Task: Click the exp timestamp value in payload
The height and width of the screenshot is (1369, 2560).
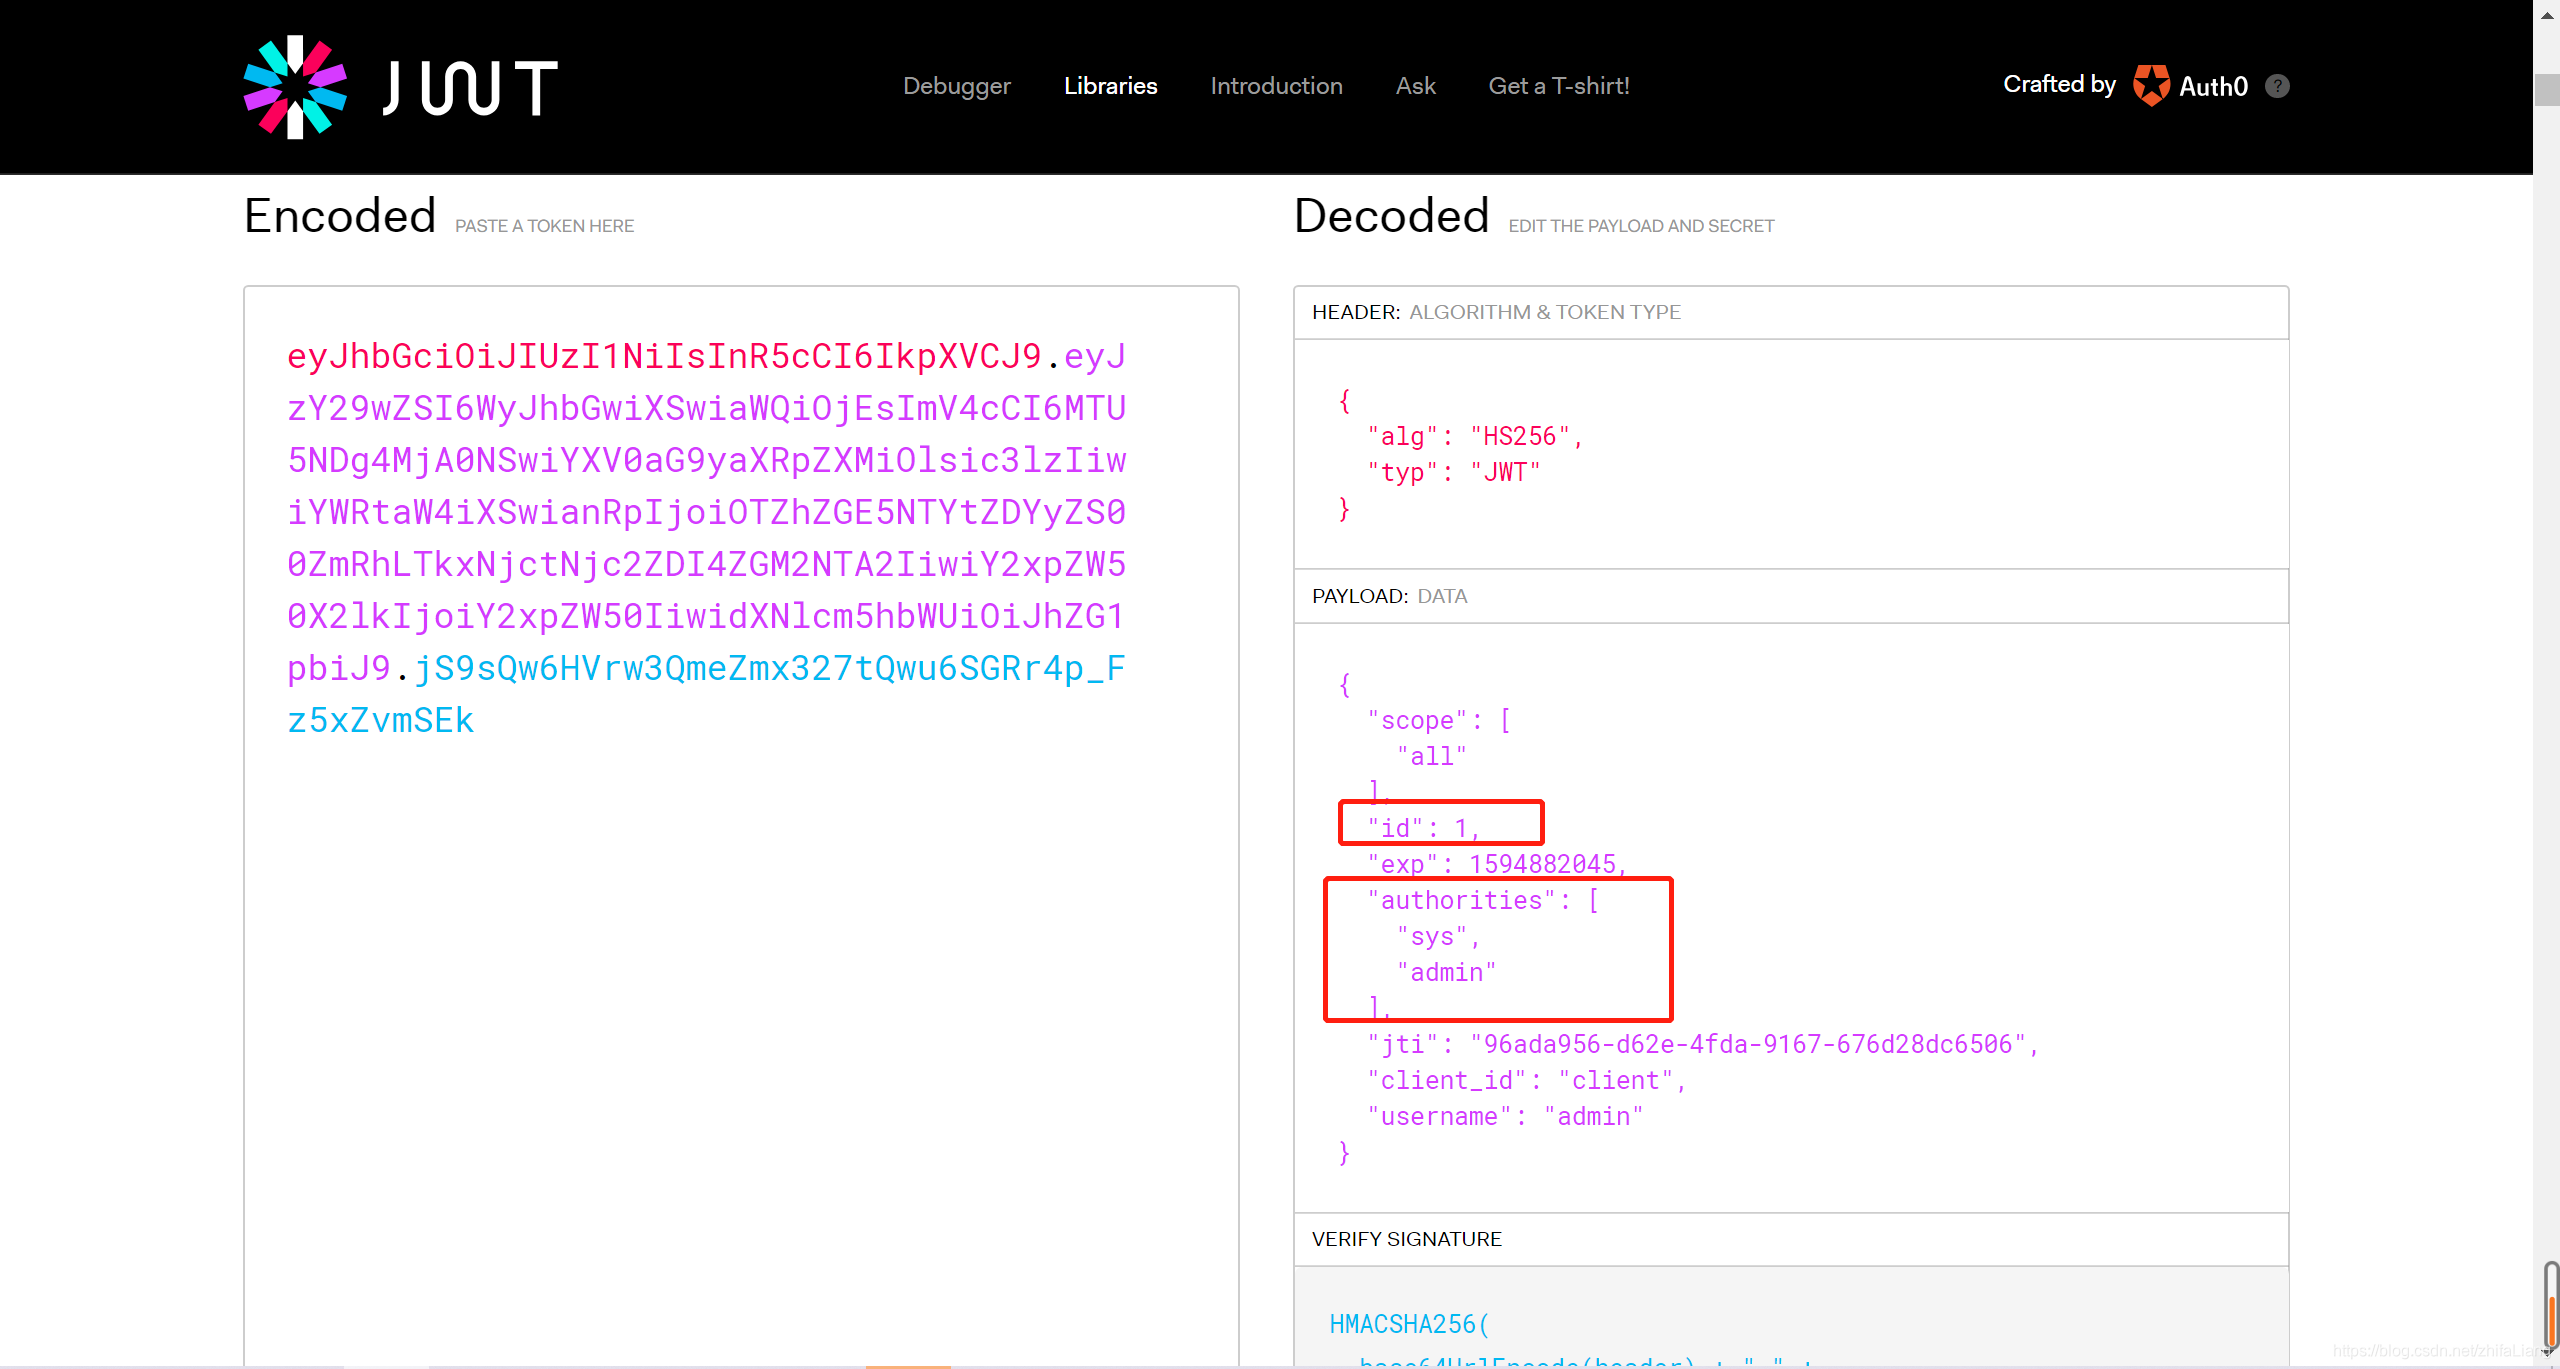Action: click(1542, 864)
